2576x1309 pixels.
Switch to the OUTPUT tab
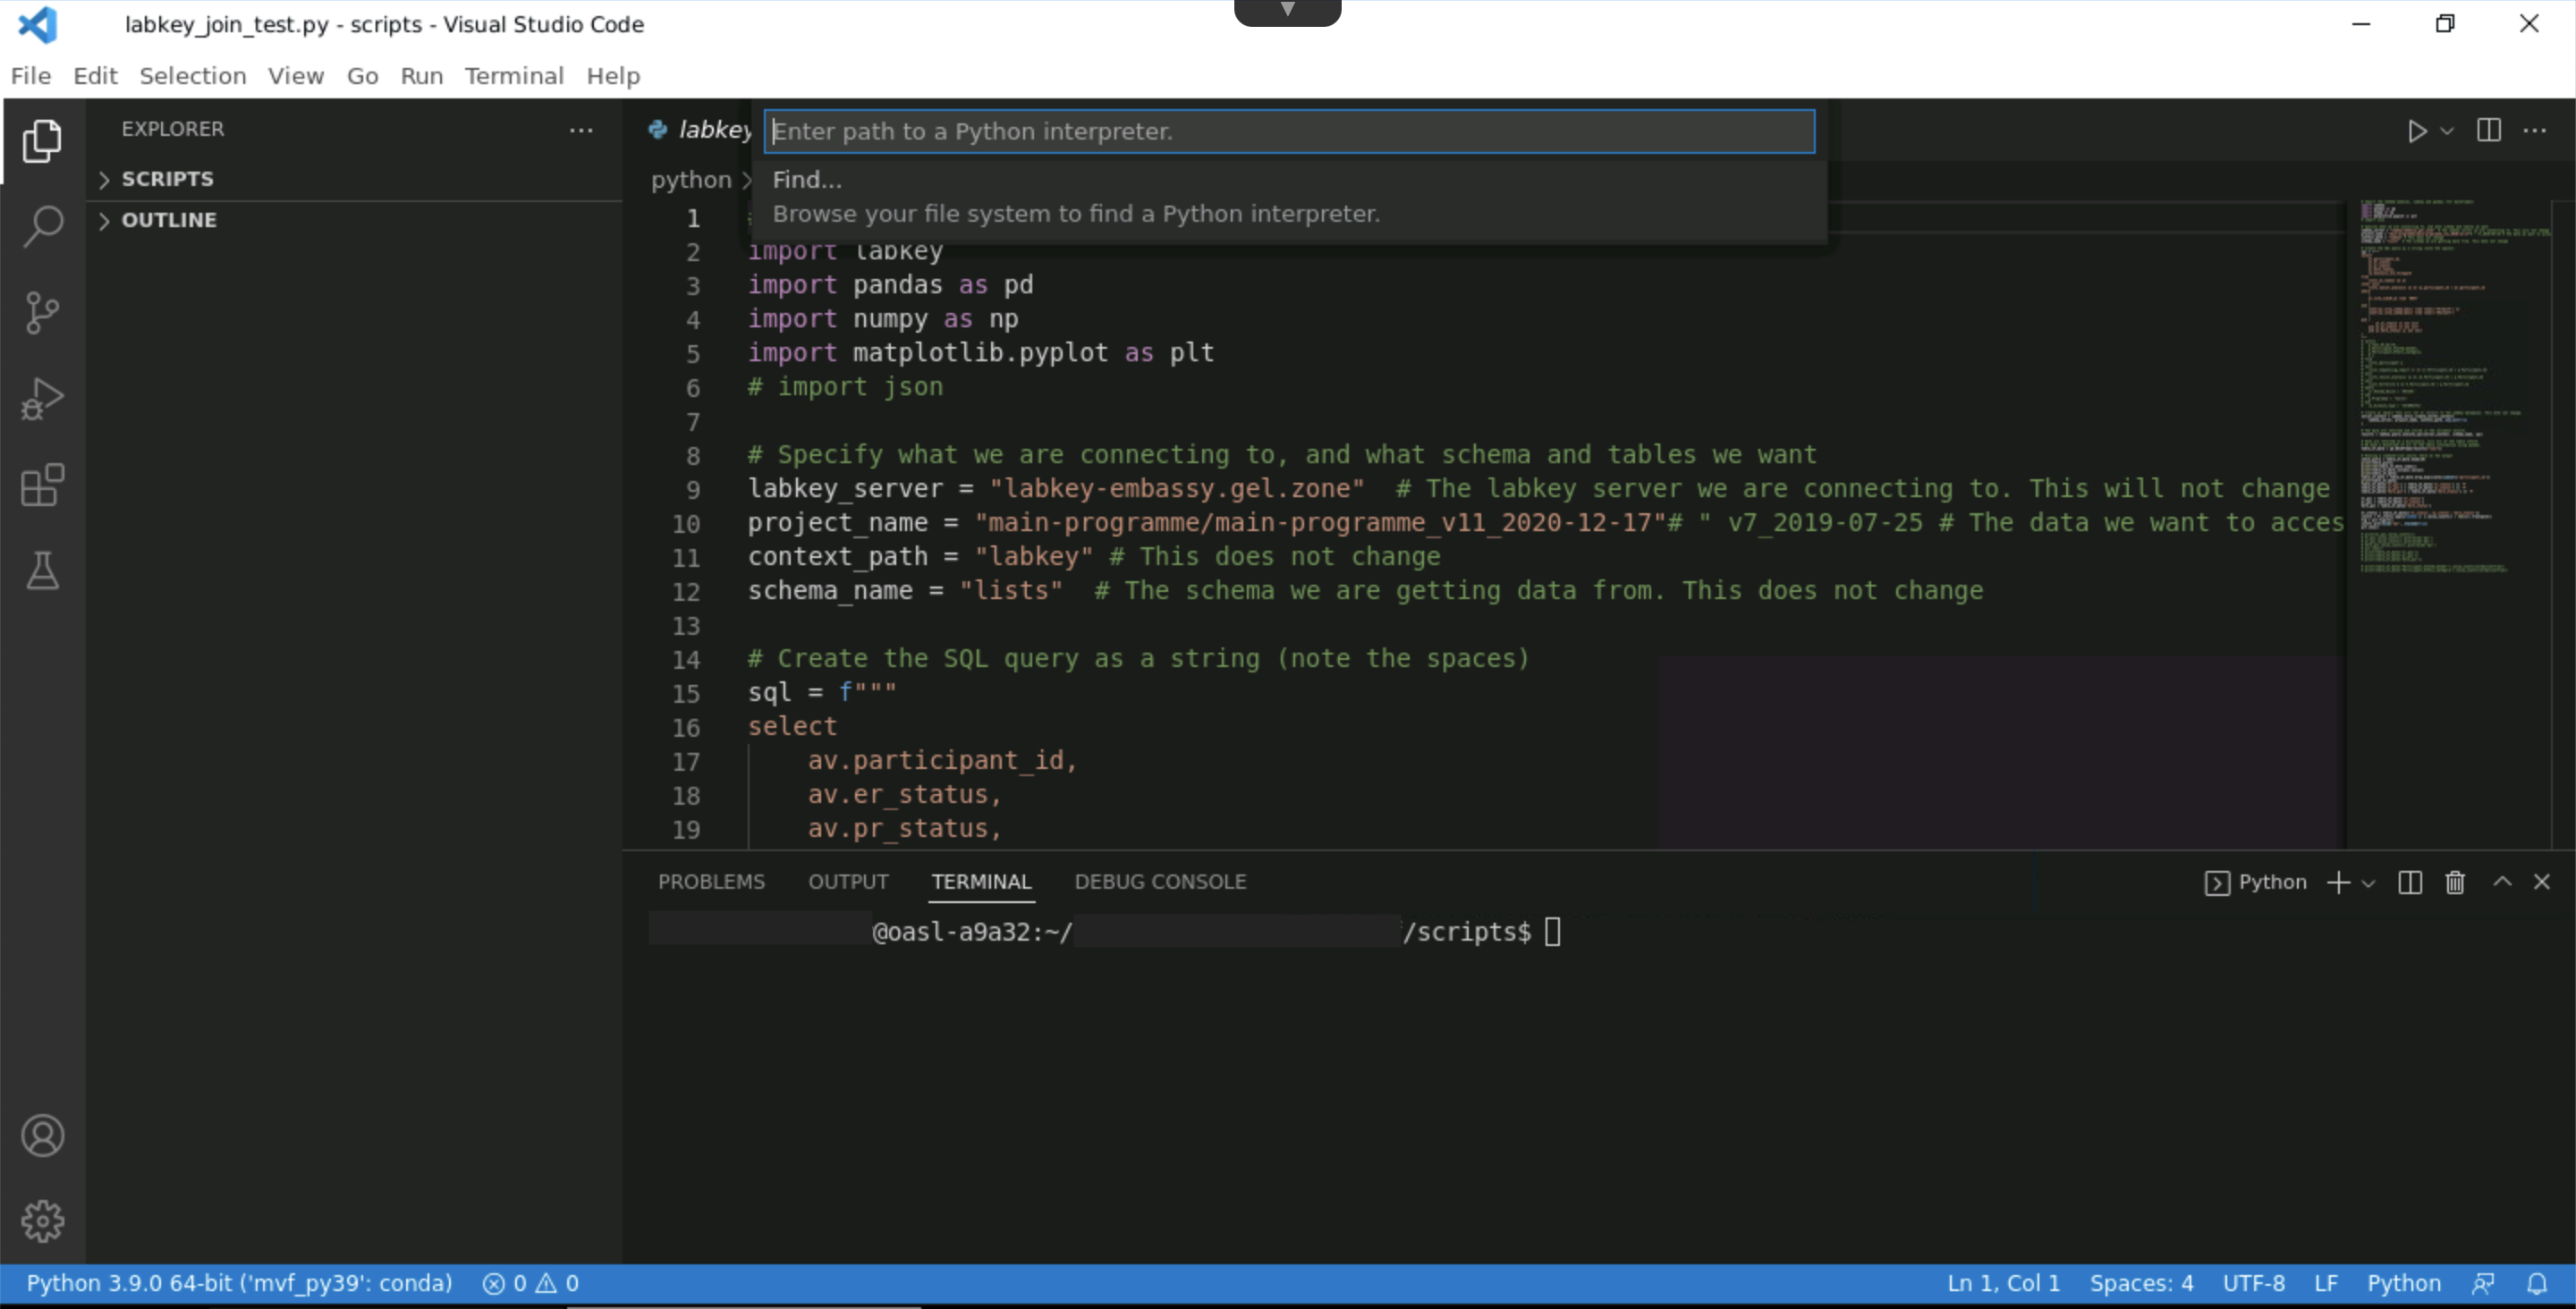(x=848, y=881)
